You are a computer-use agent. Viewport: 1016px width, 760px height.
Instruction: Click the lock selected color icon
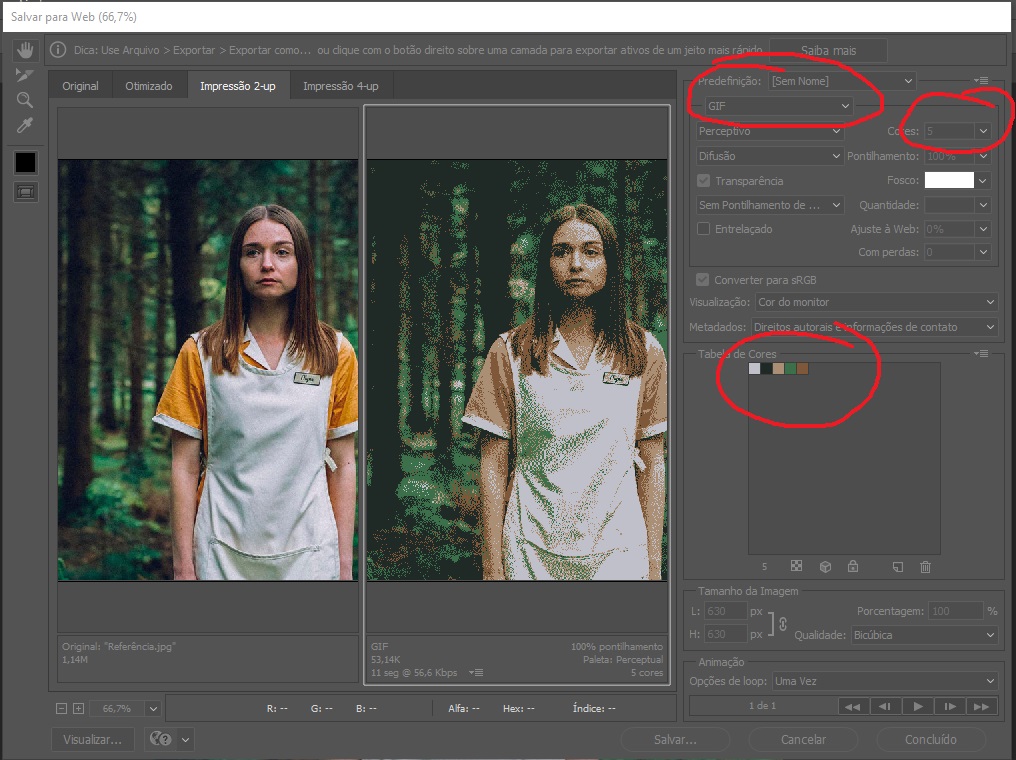click(x=852, y=567)
